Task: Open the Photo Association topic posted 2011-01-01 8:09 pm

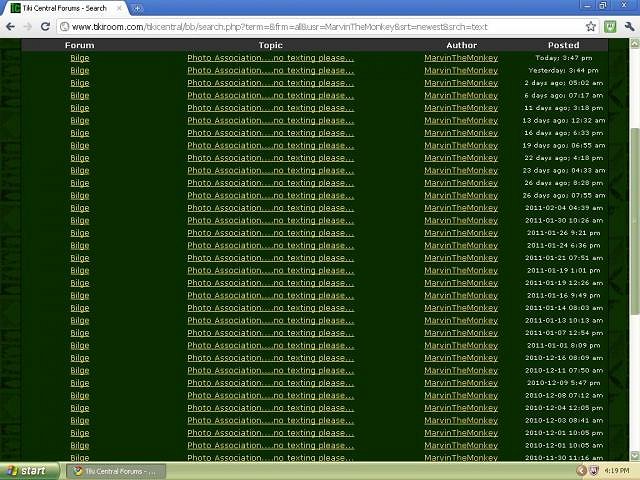Action: [x=270, y=345]
